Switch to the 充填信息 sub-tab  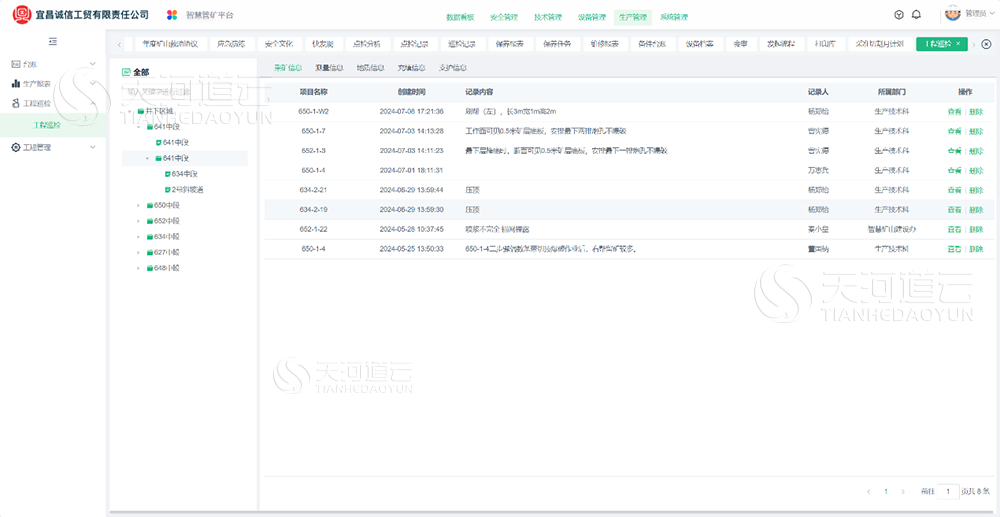tap(411, 67)
